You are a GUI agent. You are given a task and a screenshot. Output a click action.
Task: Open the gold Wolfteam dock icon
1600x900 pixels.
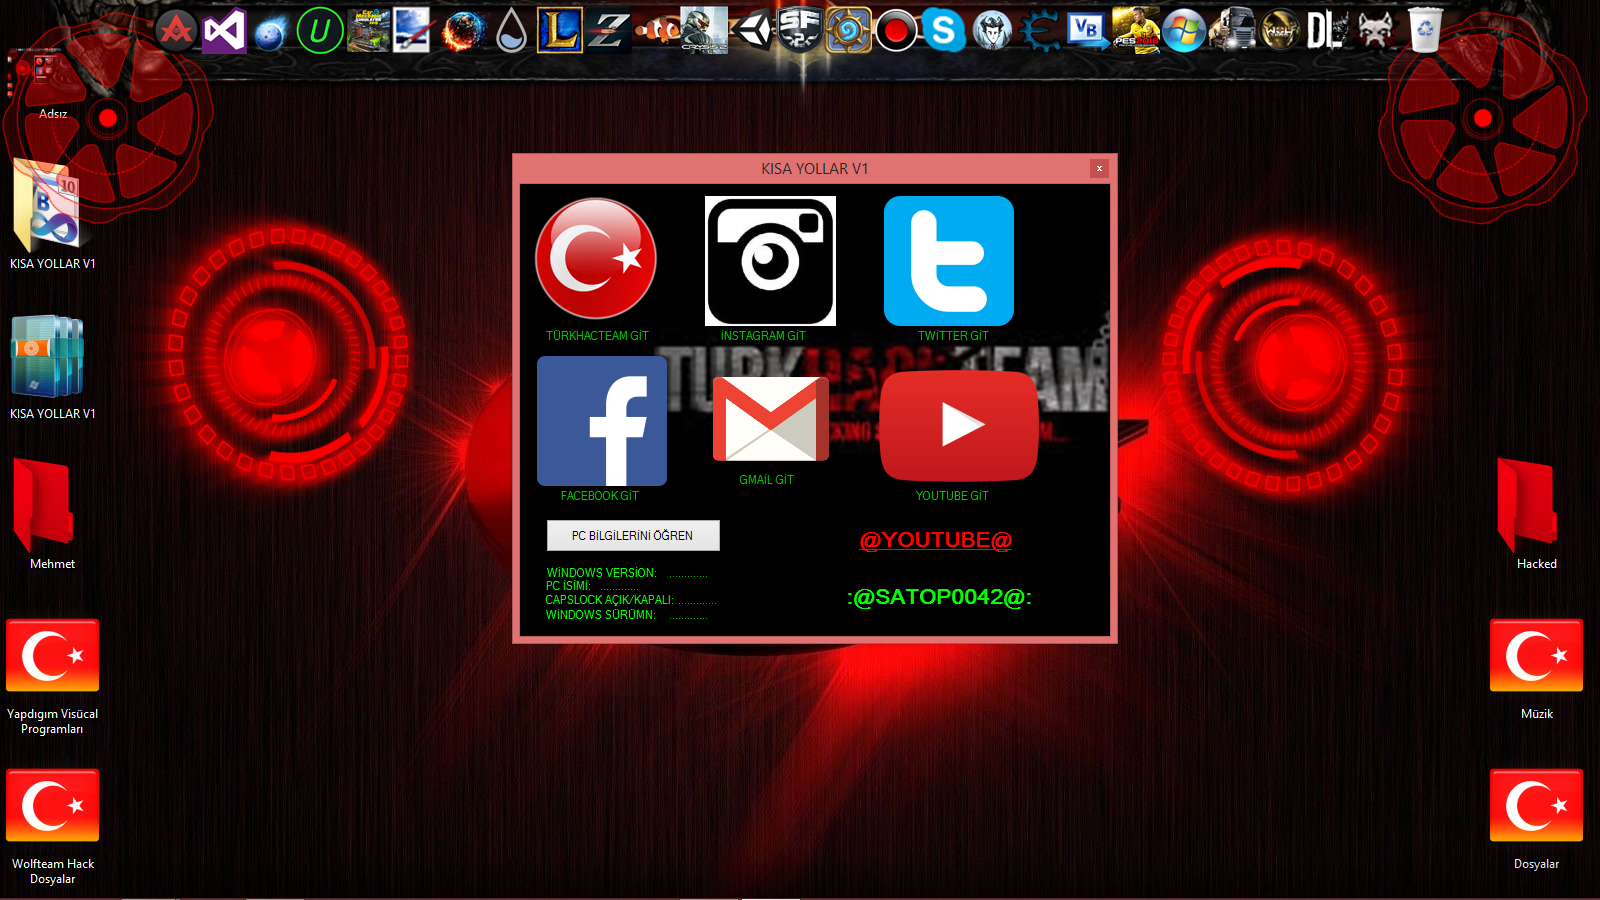click(1280, 31)
